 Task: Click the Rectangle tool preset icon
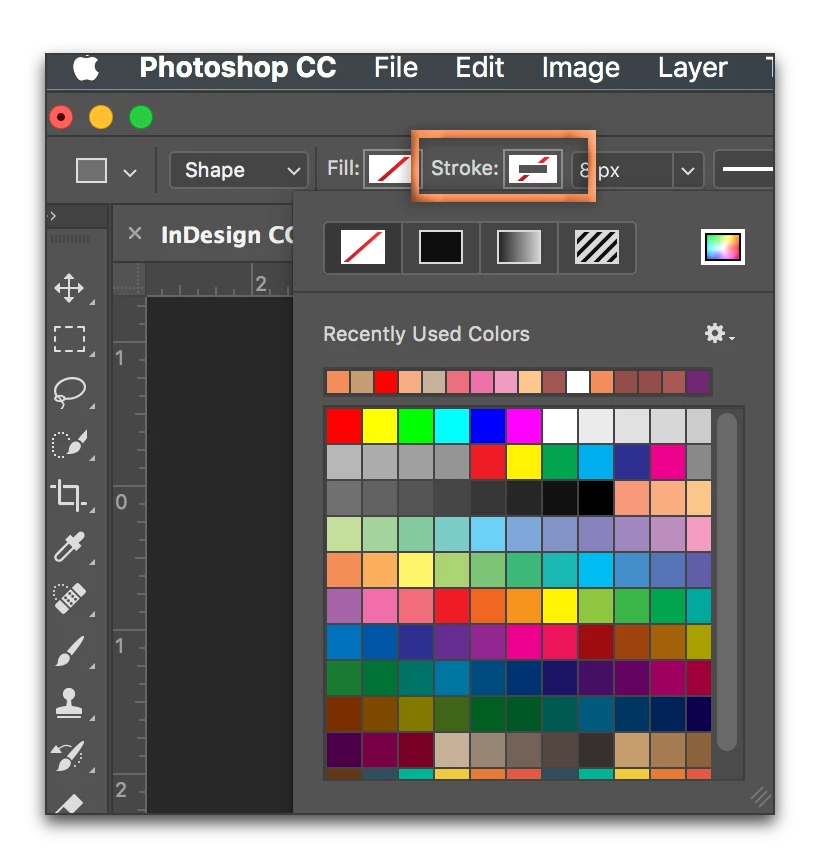point(91,170)
